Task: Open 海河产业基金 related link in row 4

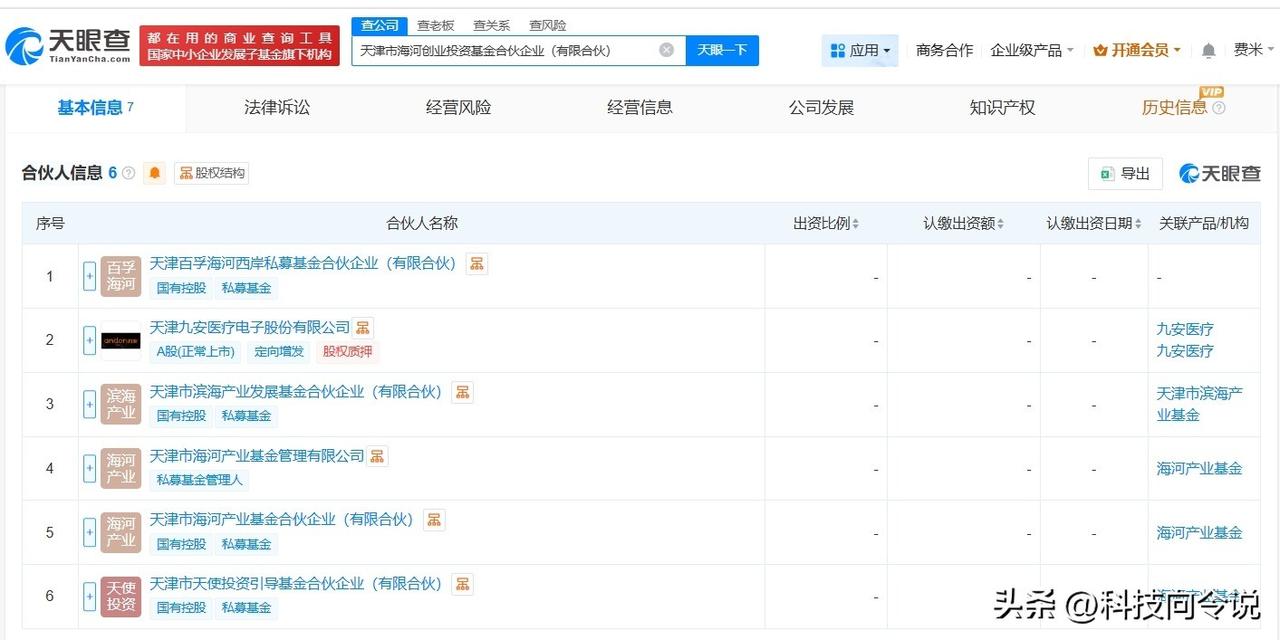Action: 1199,468
